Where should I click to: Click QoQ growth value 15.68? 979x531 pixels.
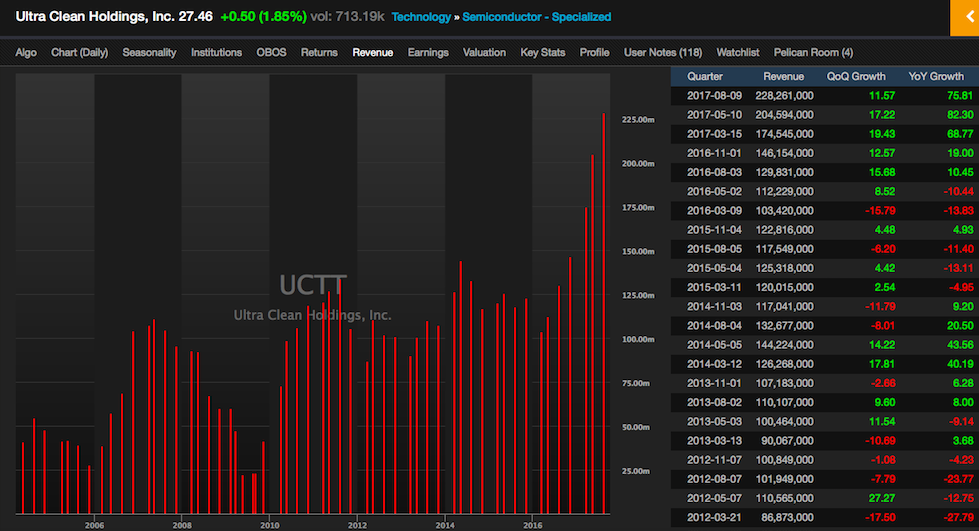pos(882,172)
